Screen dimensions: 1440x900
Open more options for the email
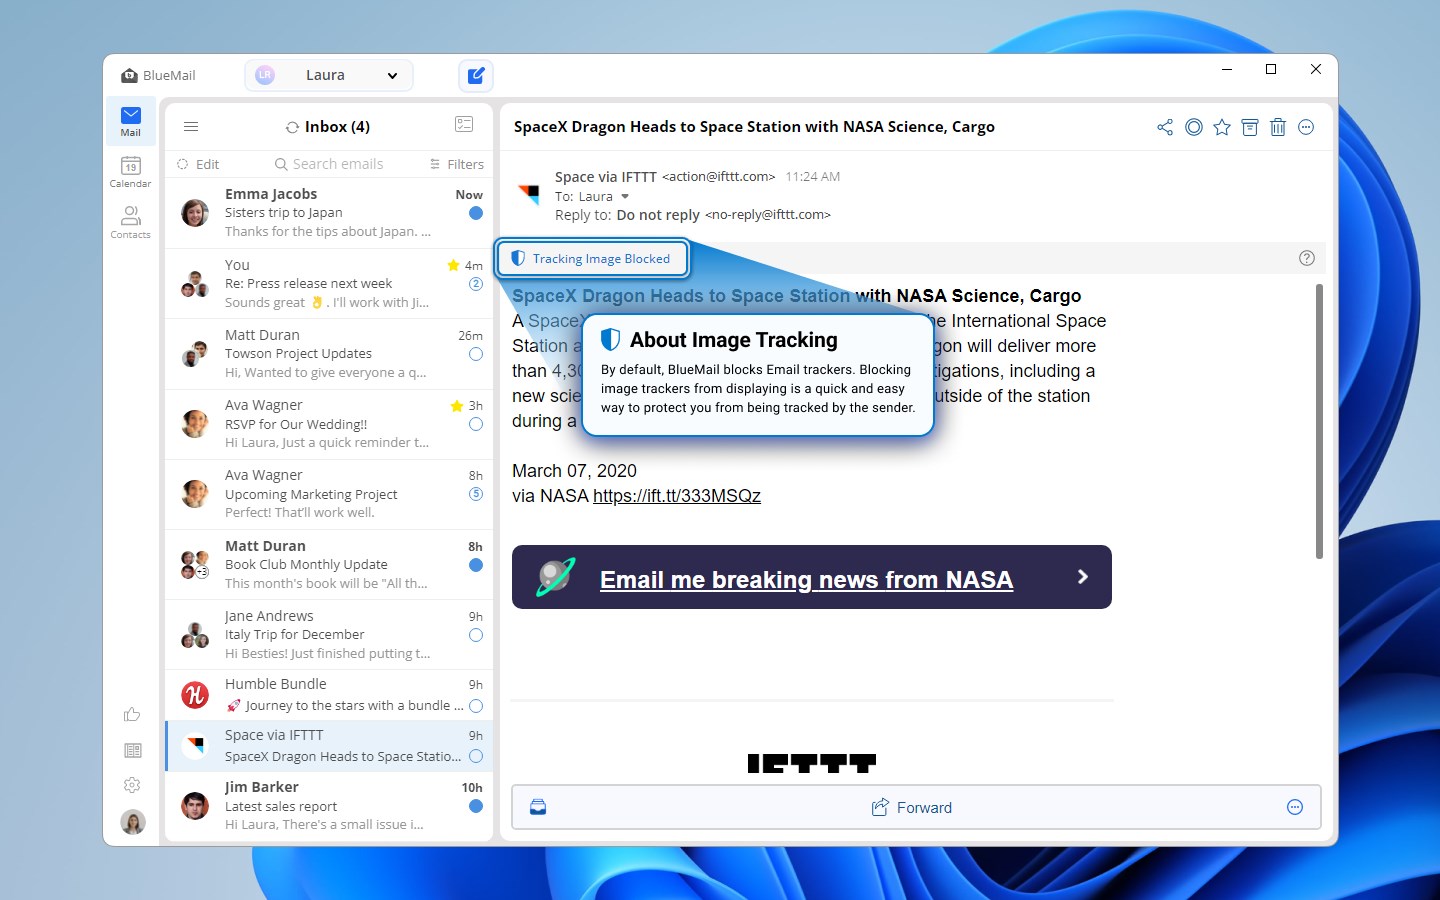1306,127
